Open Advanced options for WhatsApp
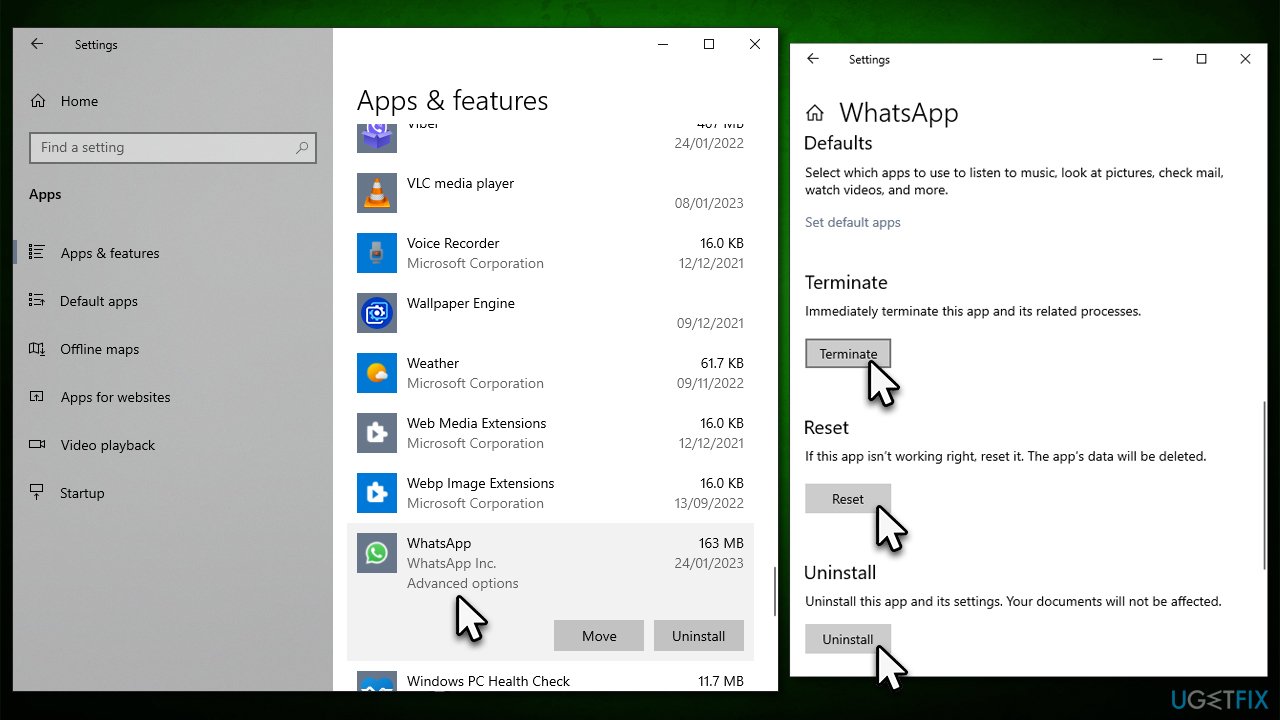Viewport: 1280px width, 720px height. 462,583
